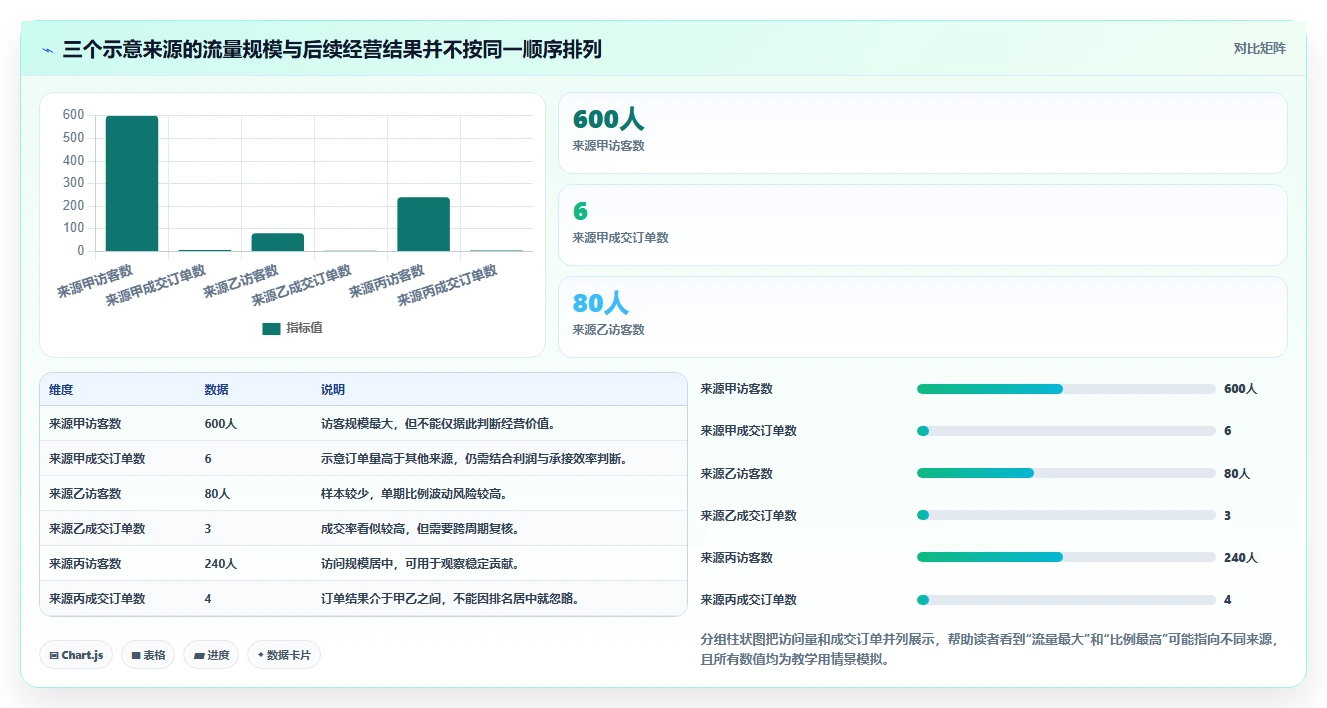
Task: Toggle the 指标值 legend label
Action: coord(304,328)
